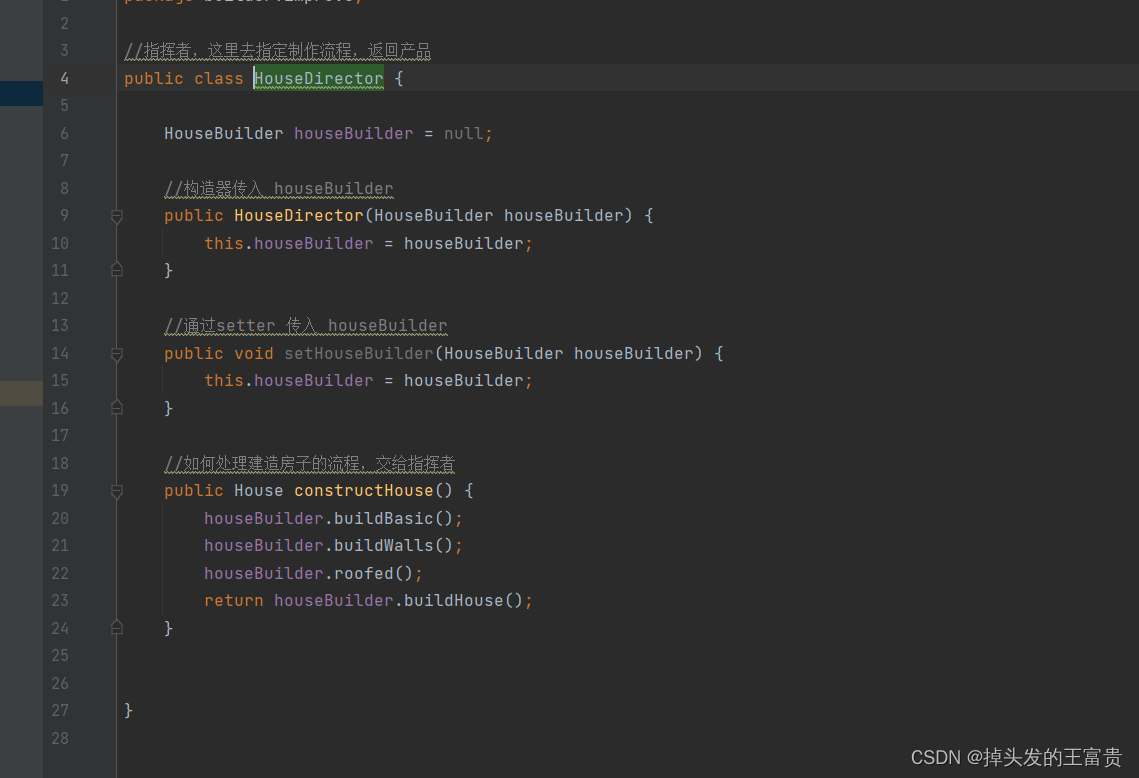Click fold end marker on line 24

pyautogui.click(x=116, y=627)
